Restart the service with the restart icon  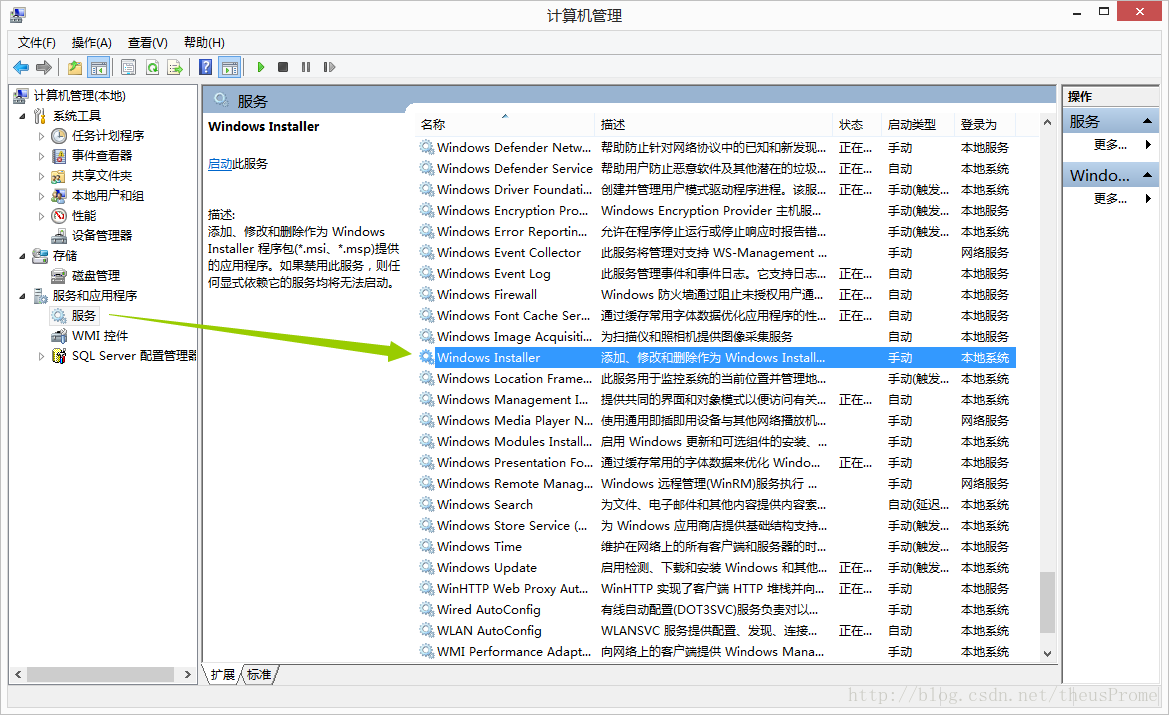coord(329,67)
